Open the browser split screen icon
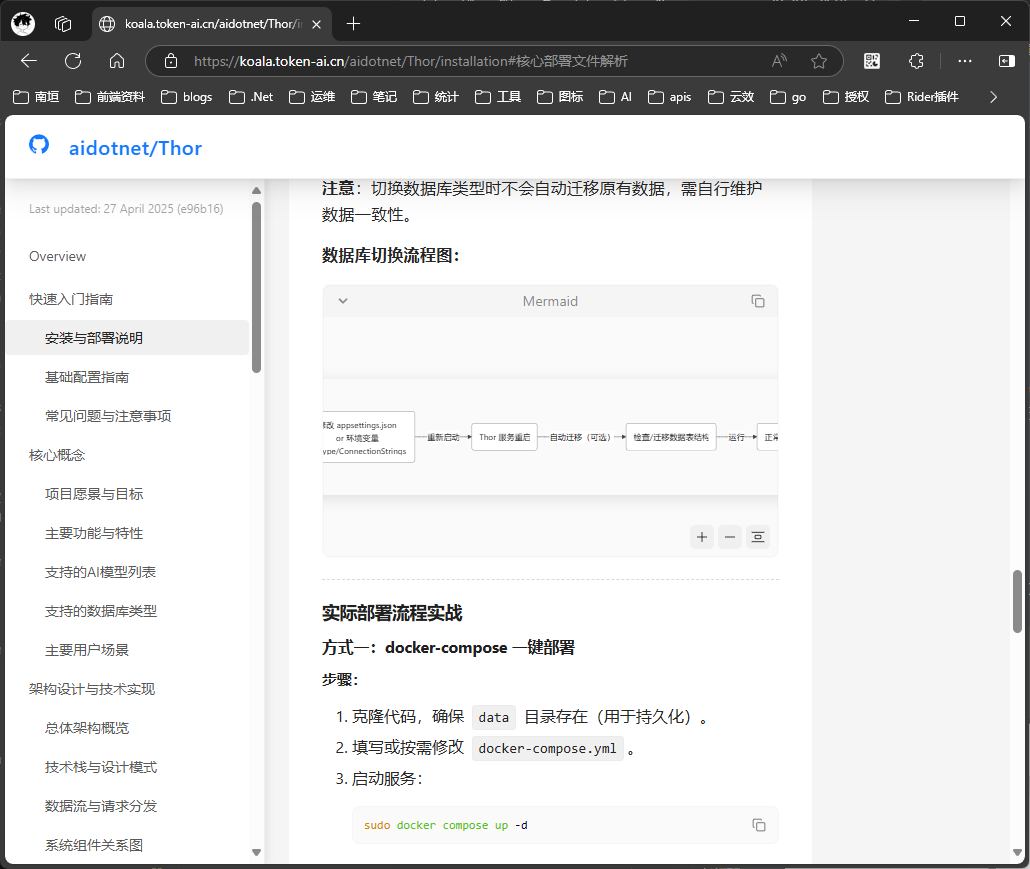Screen dimensions: 1030x869 coord(1006,61)
